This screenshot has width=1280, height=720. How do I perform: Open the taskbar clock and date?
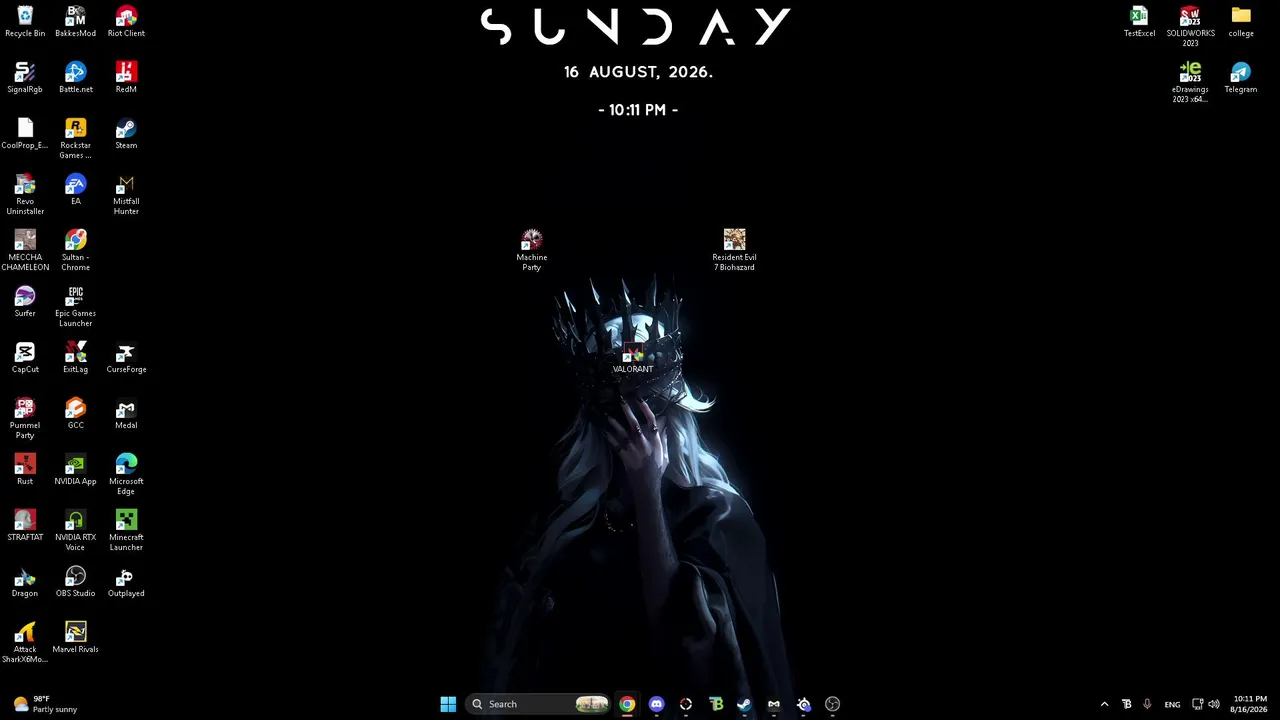click(1250, 704)
